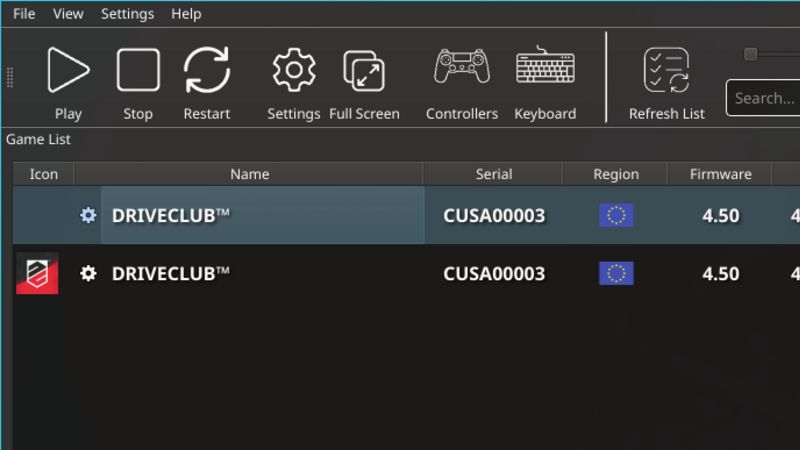Open the Keyboard bindings icon
Image resolution: width=800 pixels, height=450 pixels.
pyautogui.click(x=545, y=68)
